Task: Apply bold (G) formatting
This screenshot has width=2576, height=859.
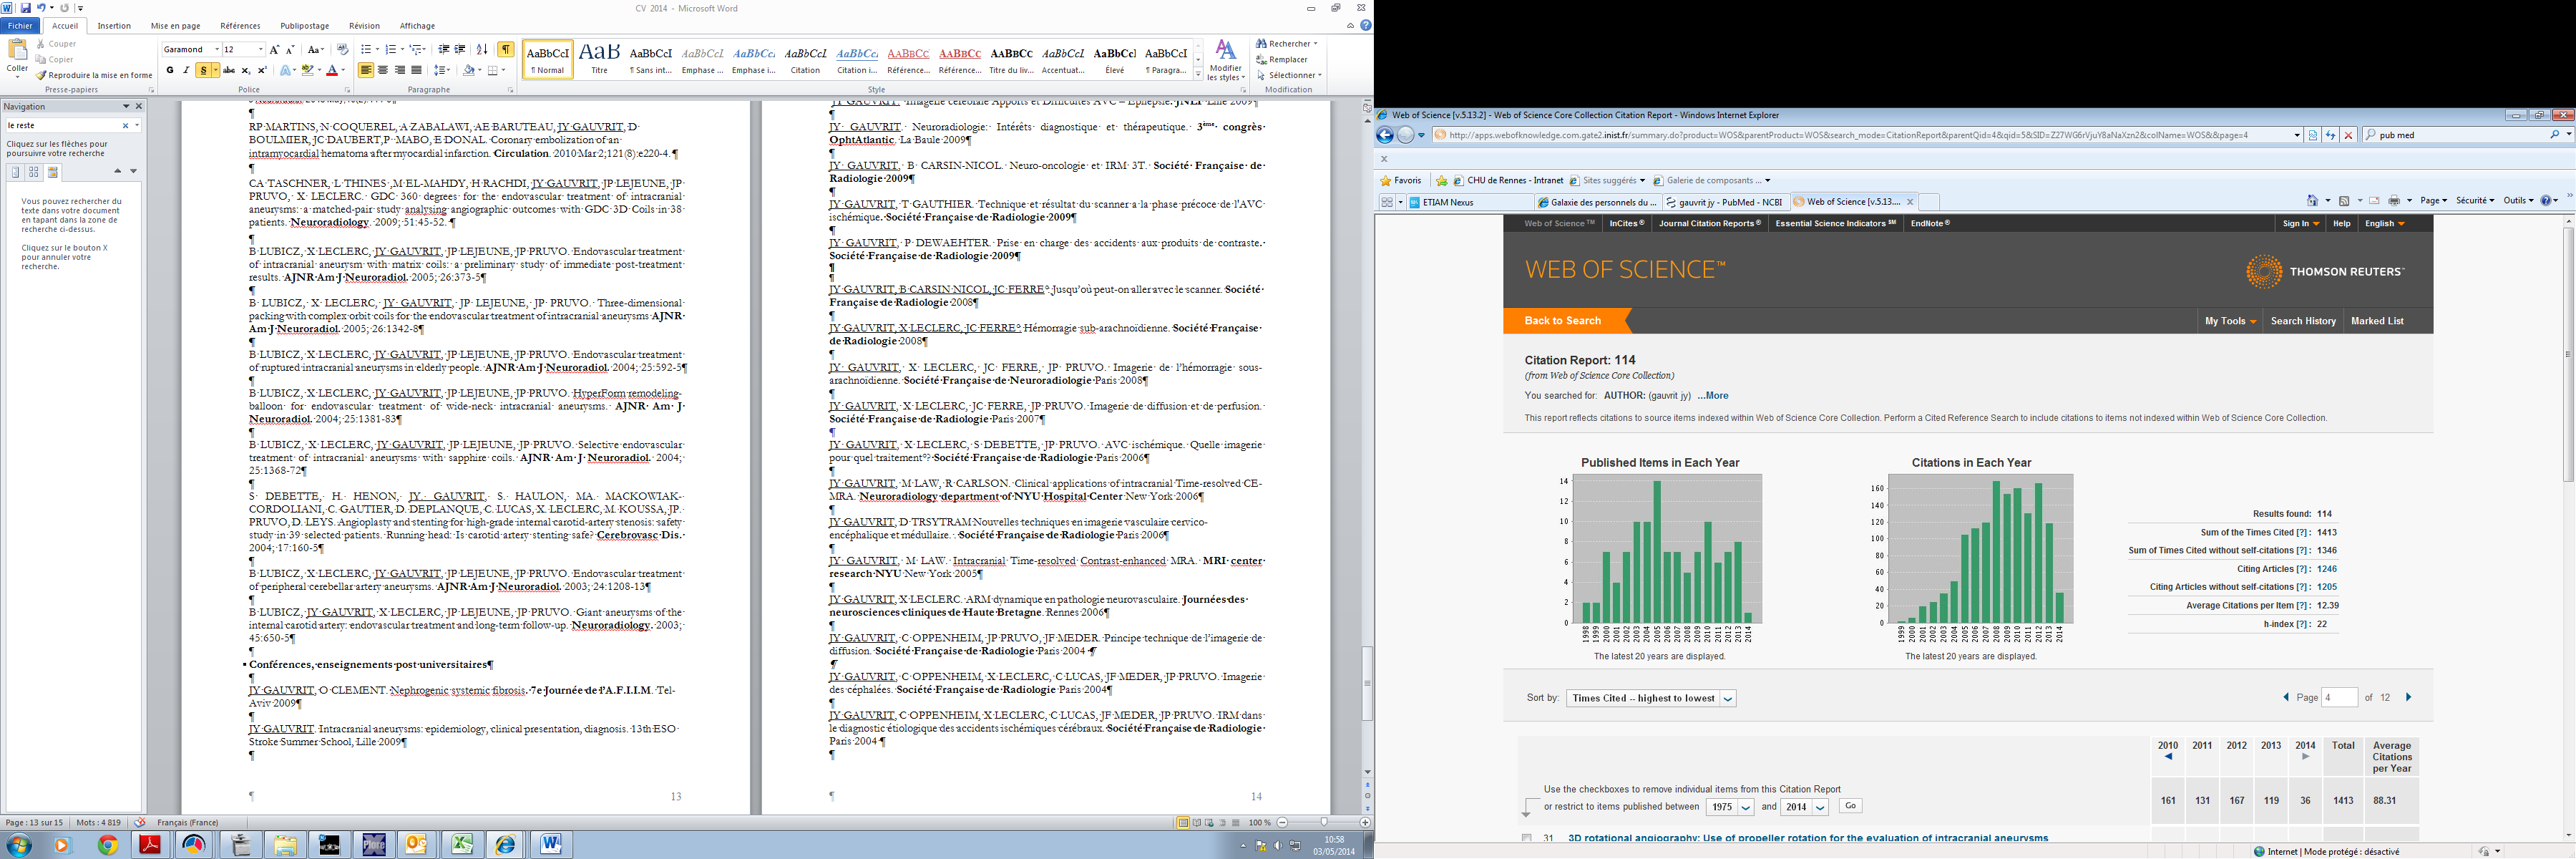Action: (x=170, y=70)
